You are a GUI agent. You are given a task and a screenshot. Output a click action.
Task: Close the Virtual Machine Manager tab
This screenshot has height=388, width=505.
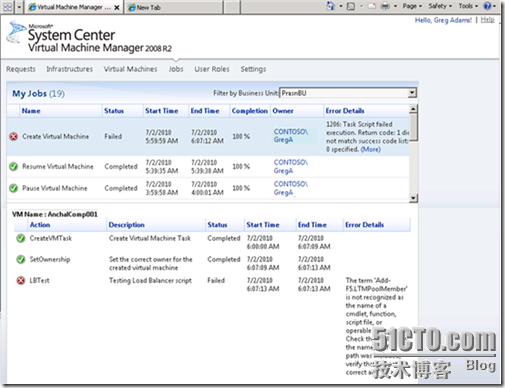coord(117,7)
